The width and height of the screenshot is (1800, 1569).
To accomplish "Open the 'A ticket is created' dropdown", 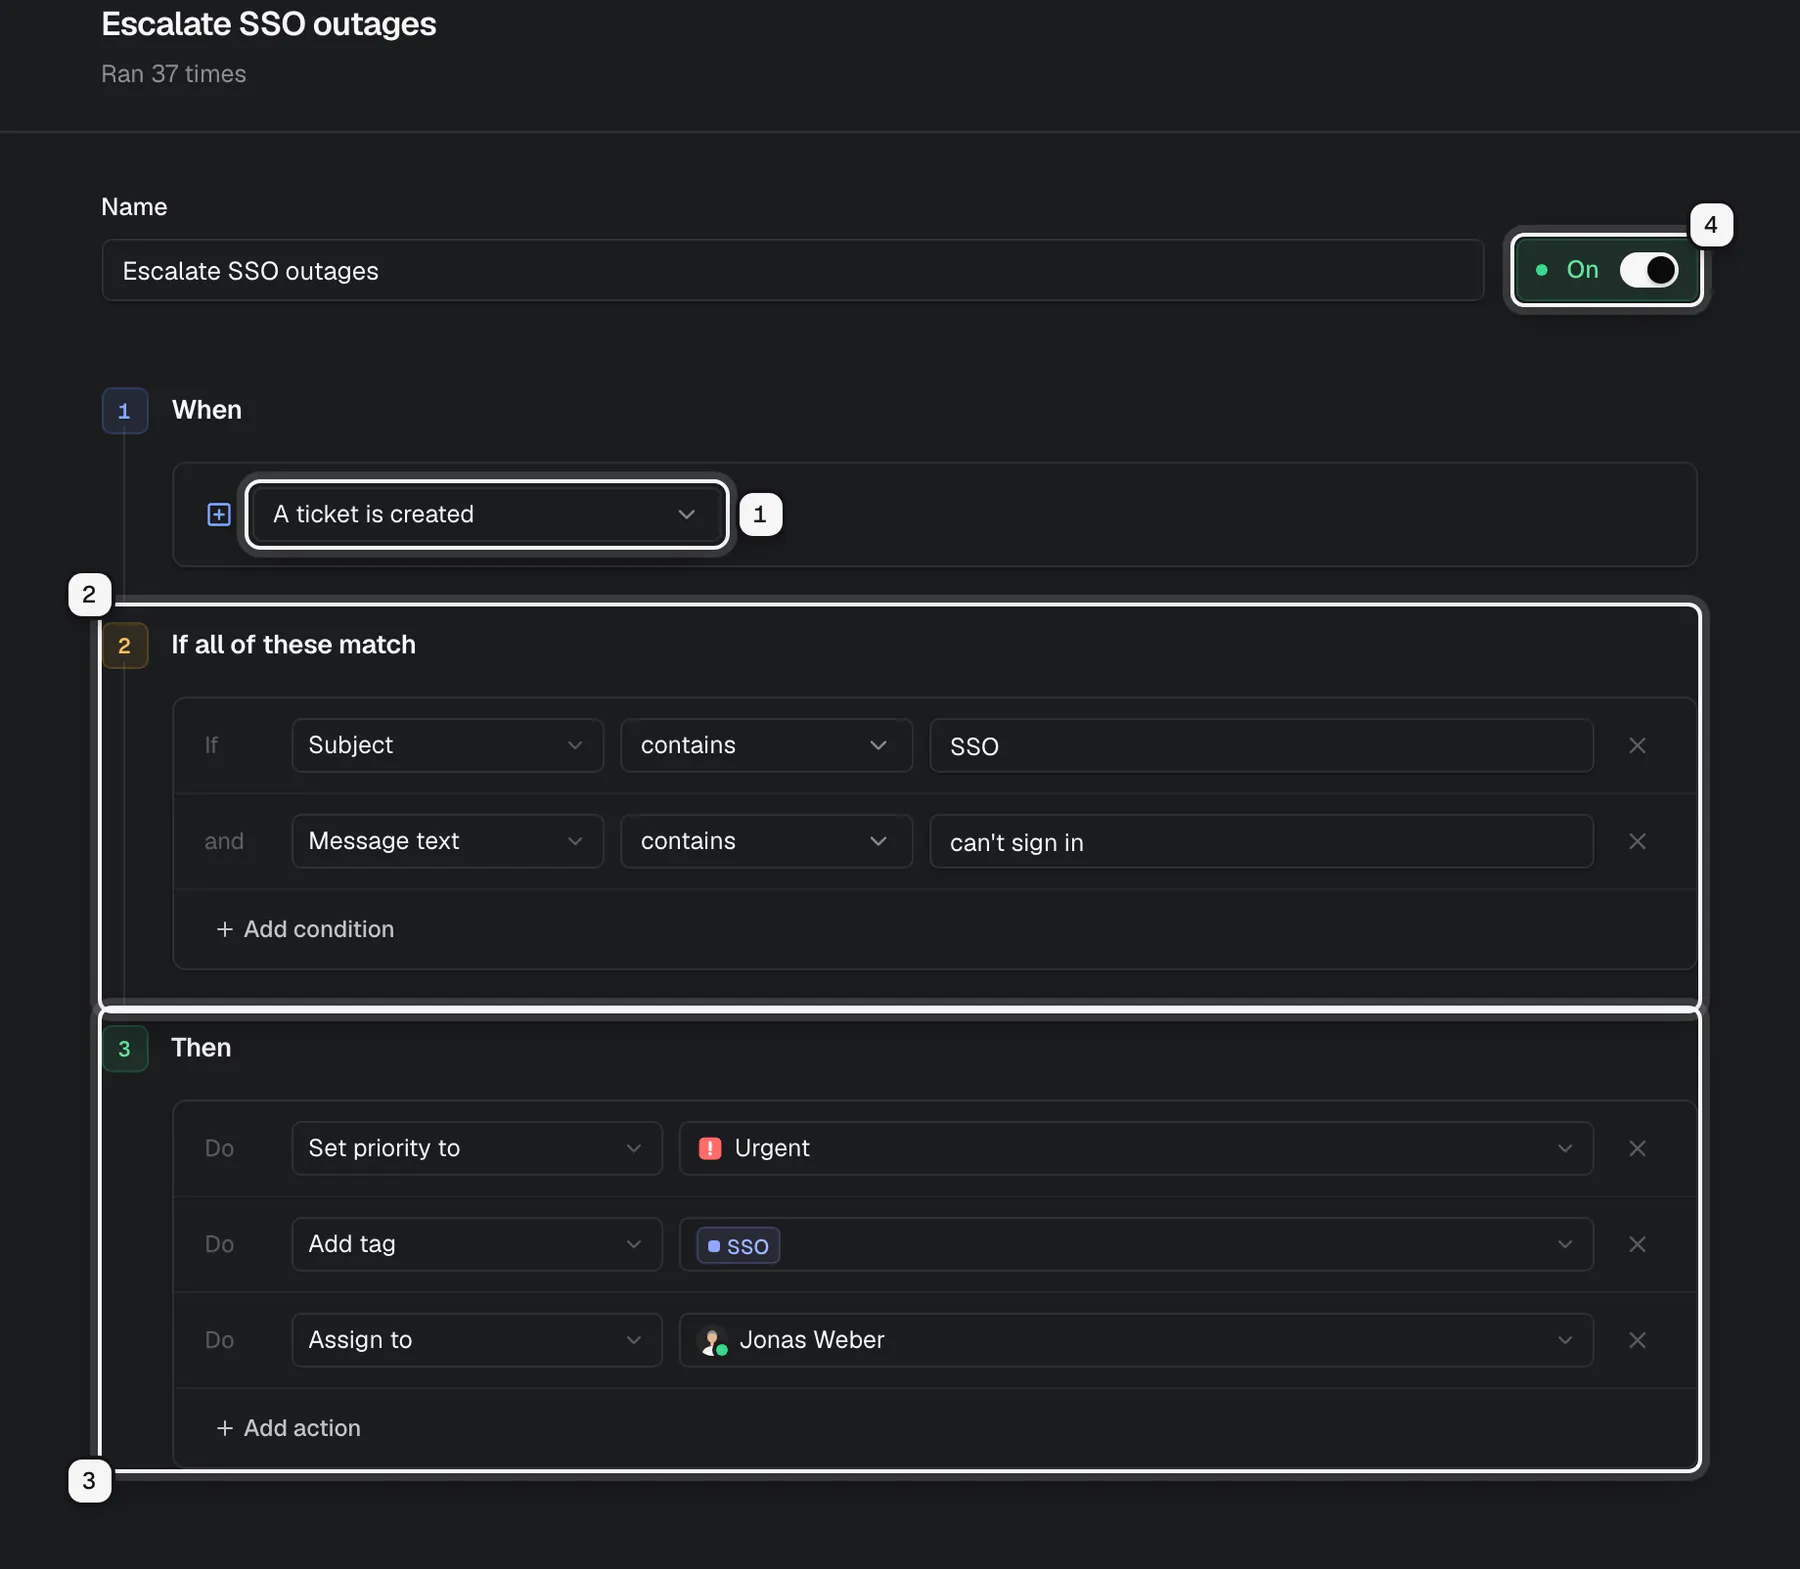I will [x=487, y=514].
